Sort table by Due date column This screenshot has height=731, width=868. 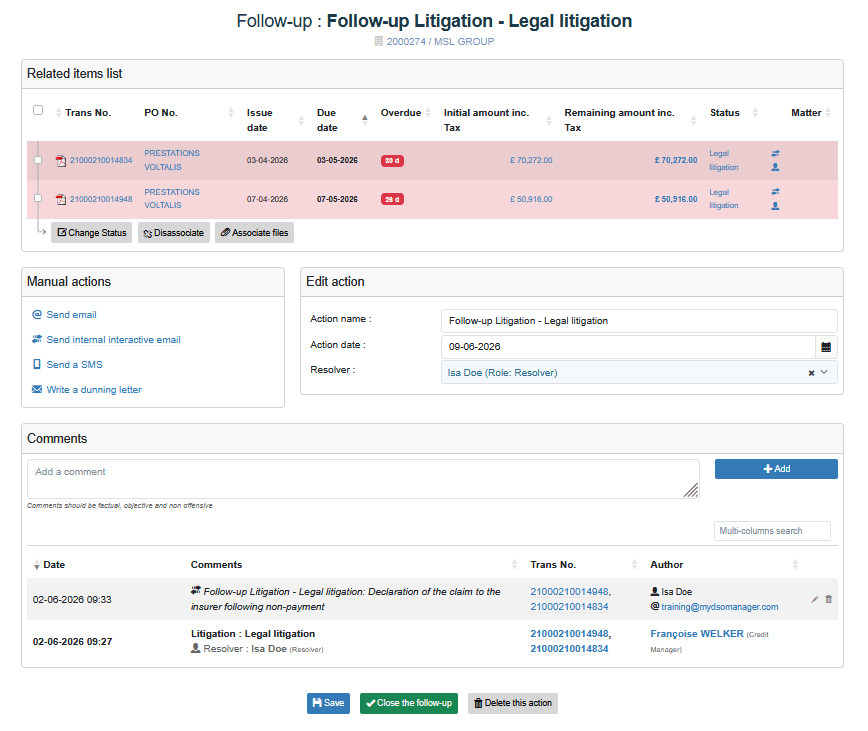point(364,120)
